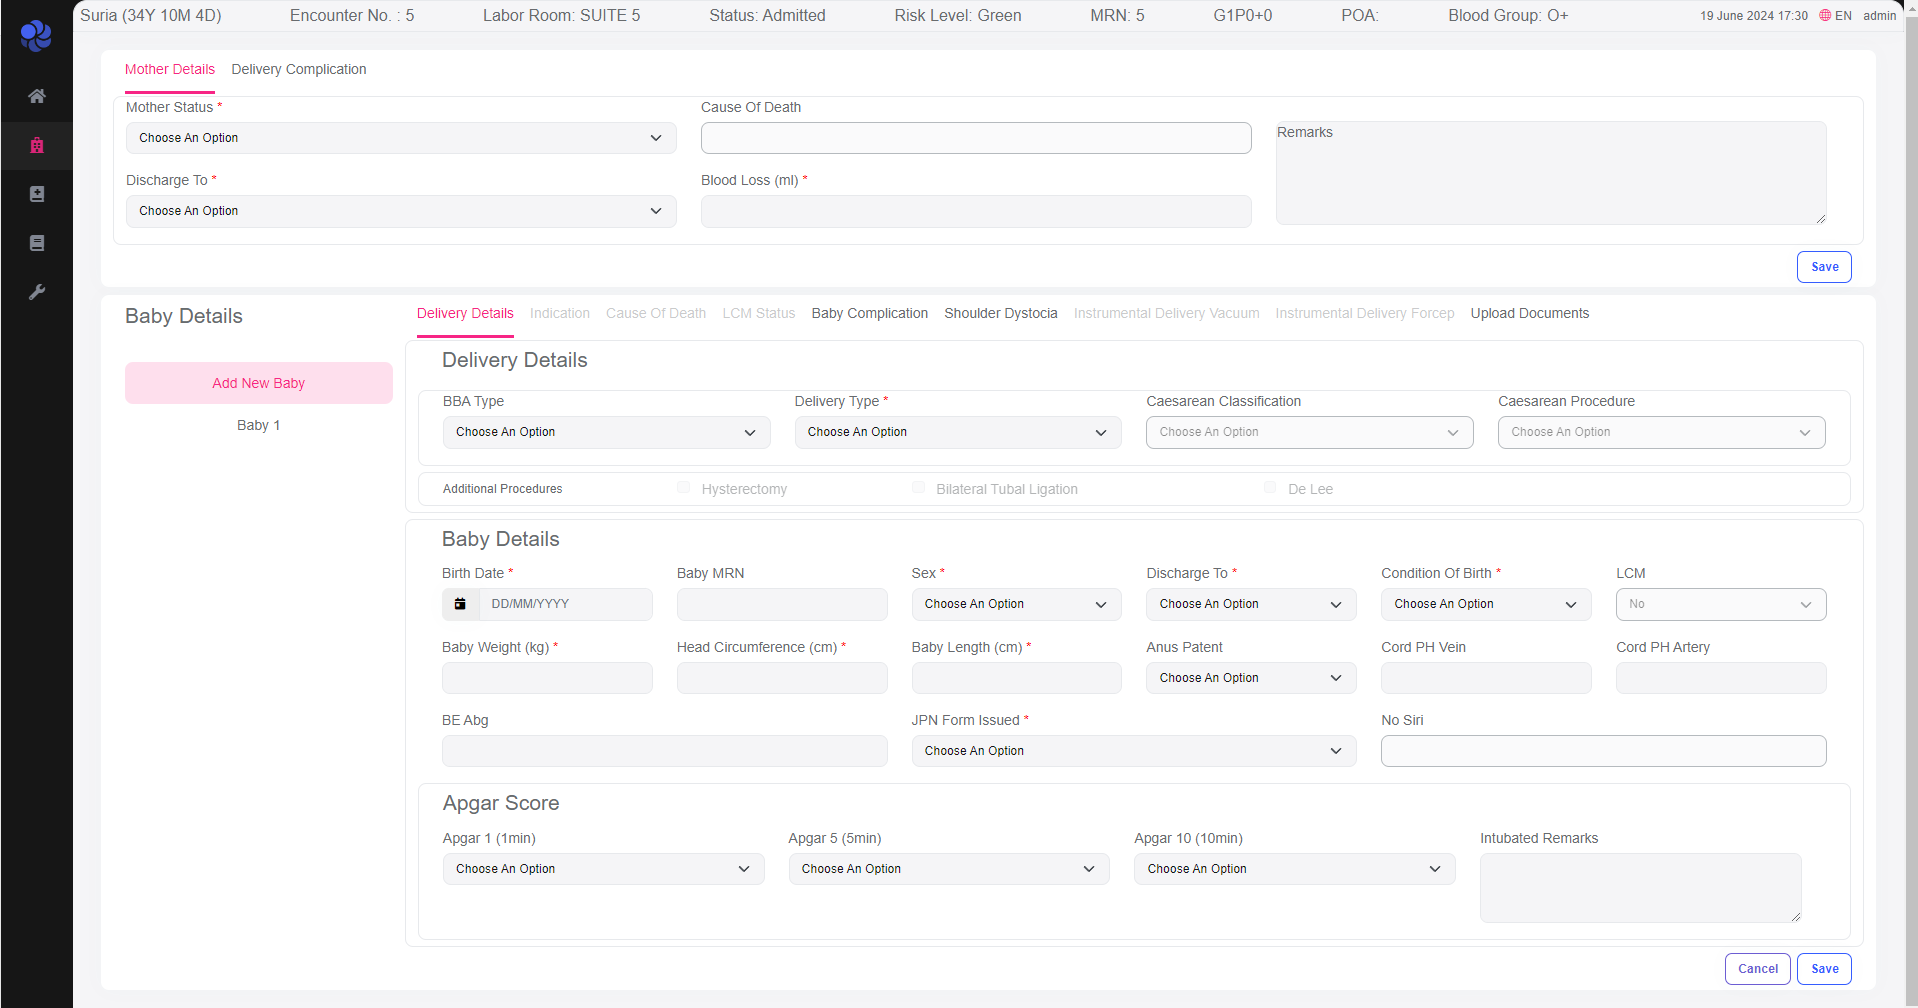1918x1008 pixels.
Task: Open the medical book plus sidebar icon
Action: (37, 194)
